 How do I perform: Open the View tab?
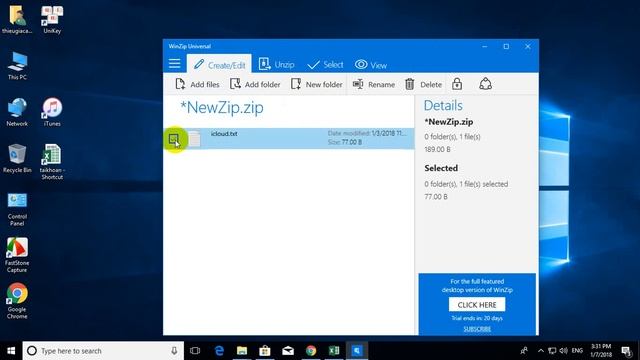371,65
